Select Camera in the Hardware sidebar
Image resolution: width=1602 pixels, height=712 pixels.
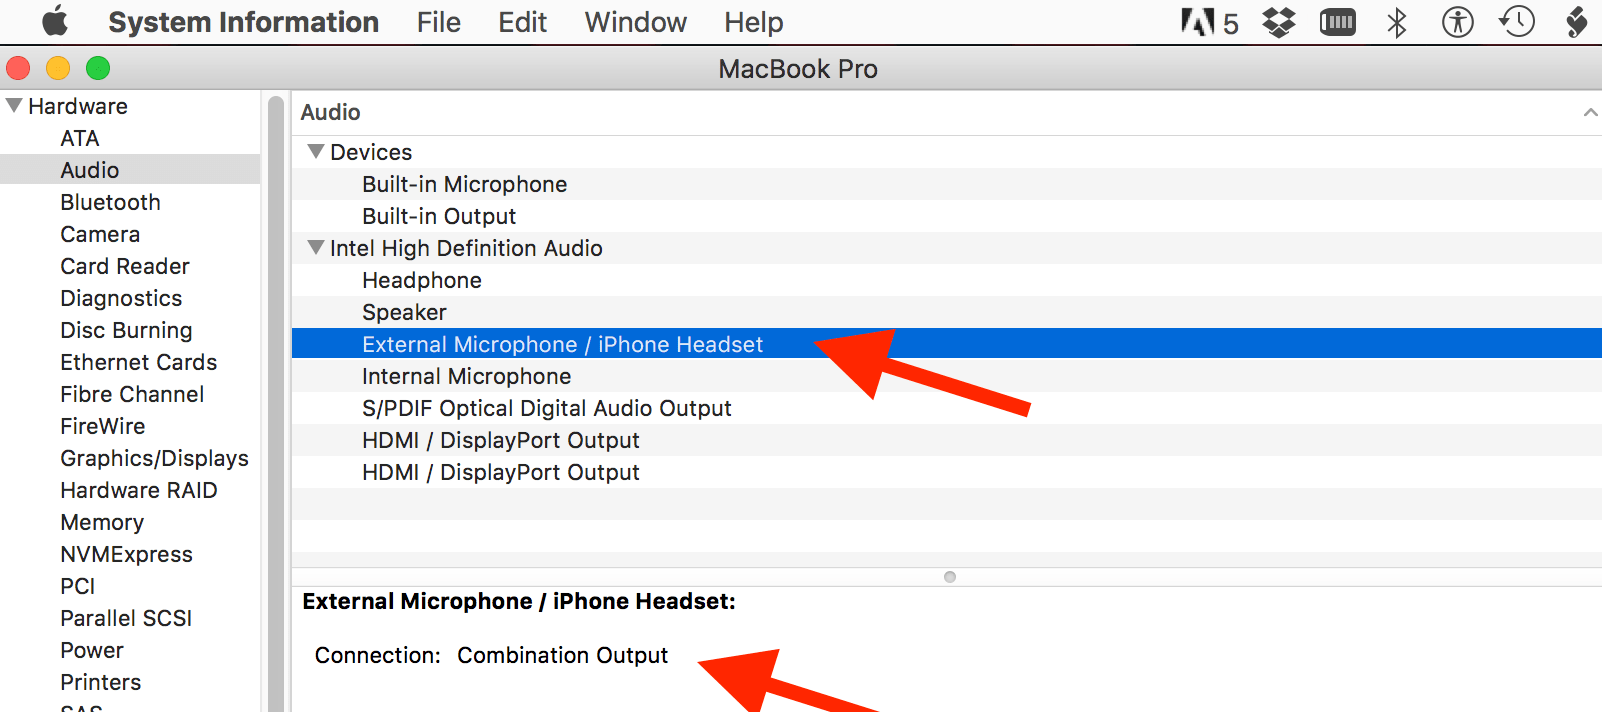[100, 233]
